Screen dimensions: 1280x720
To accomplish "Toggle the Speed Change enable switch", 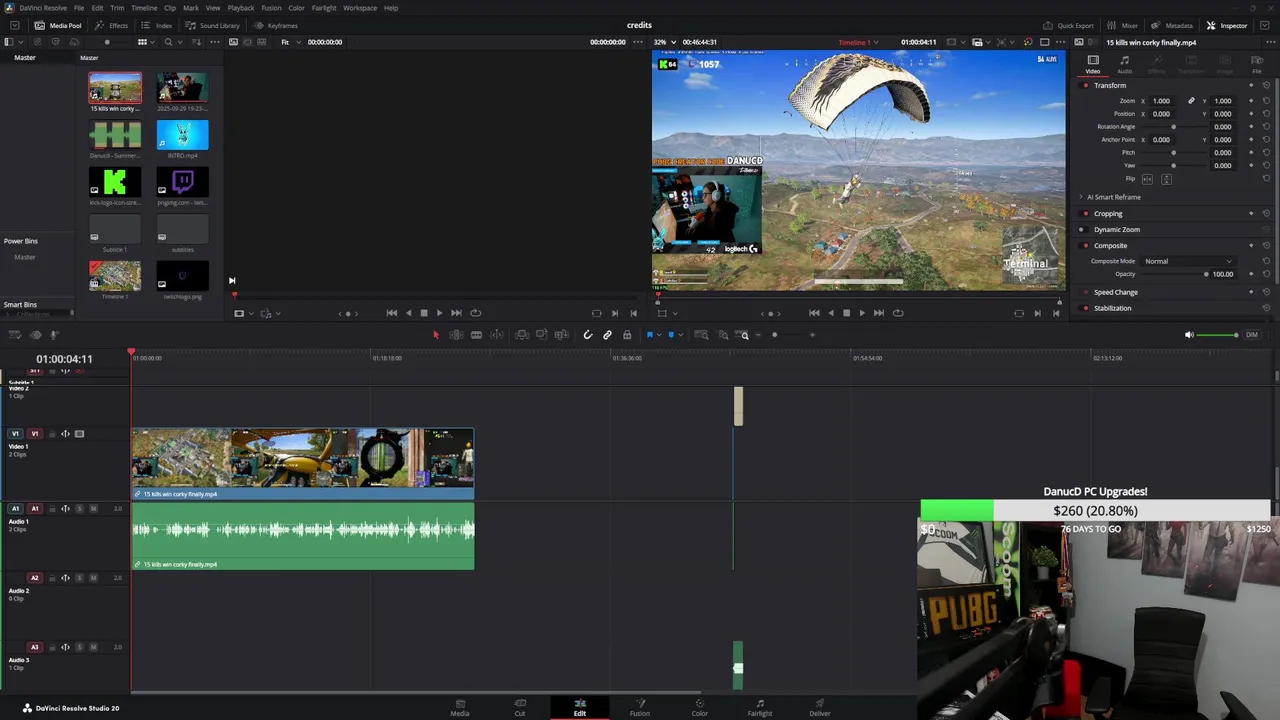I will click(x=1086, y=292).
